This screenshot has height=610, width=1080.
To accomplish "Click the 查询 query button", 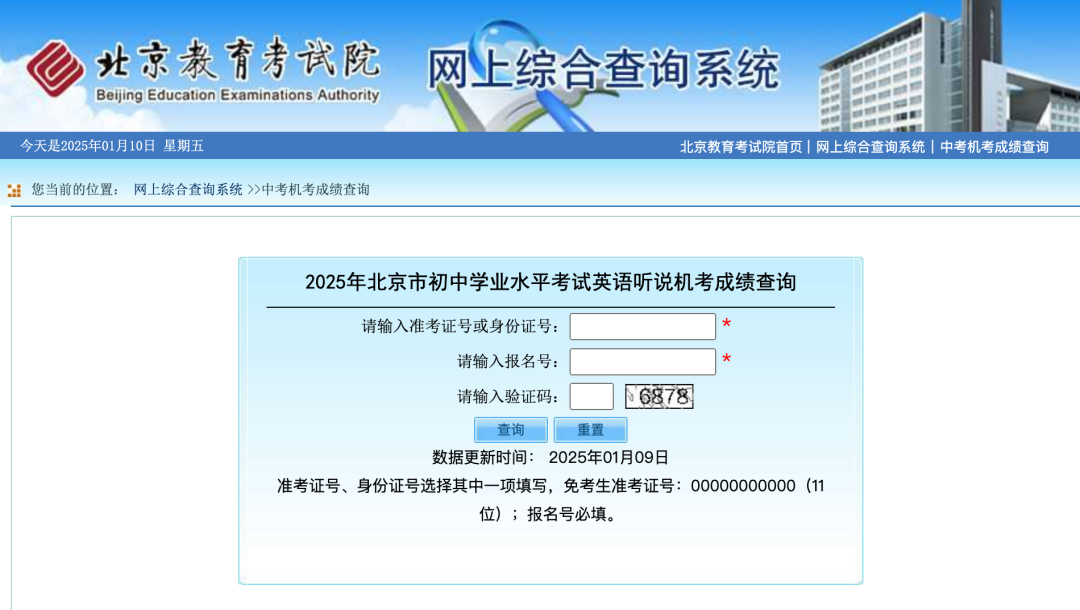I will [x=510, y=429].
